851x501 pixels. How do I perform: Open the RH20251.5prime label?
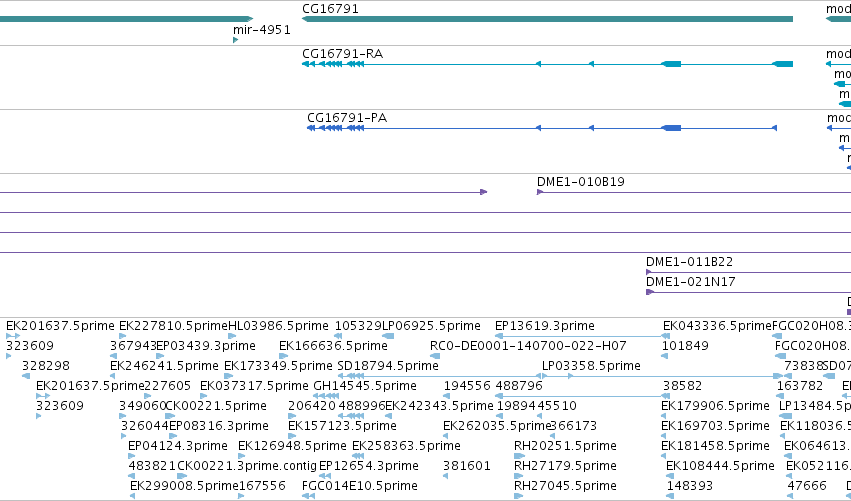(565, 446)
